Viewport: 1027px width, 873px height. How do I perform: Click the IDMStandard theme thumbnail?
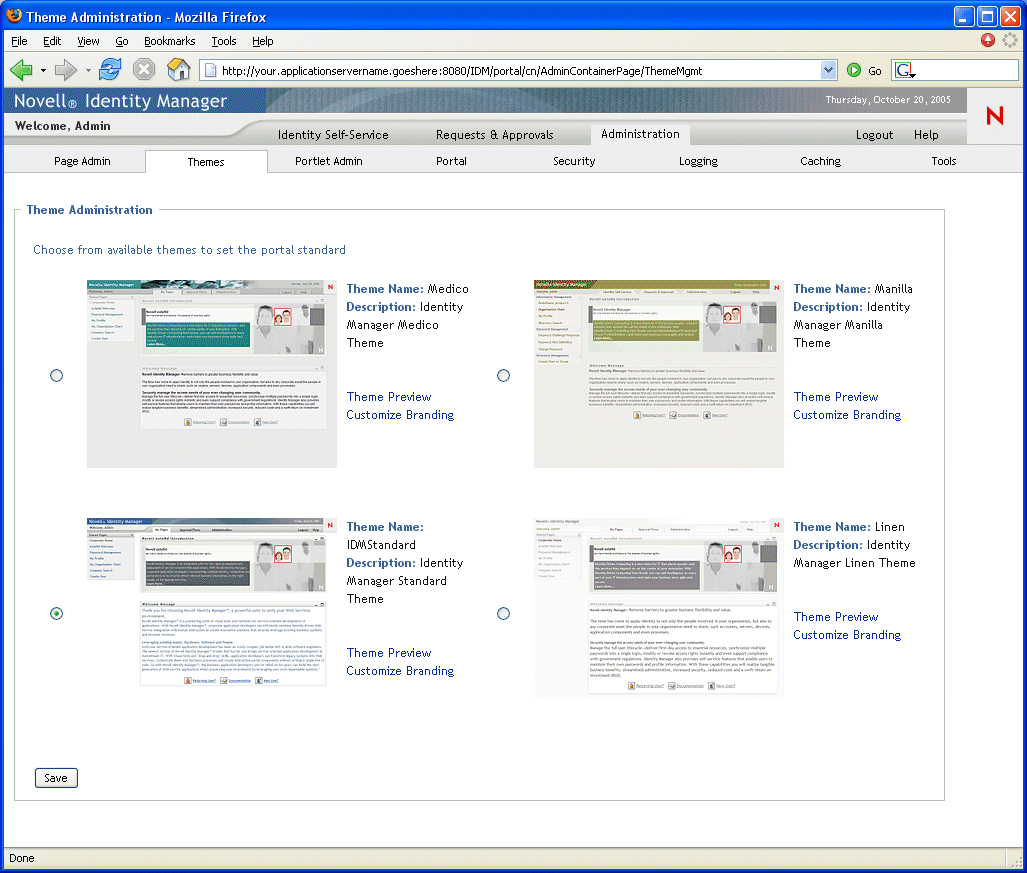[x=212, y=603]
